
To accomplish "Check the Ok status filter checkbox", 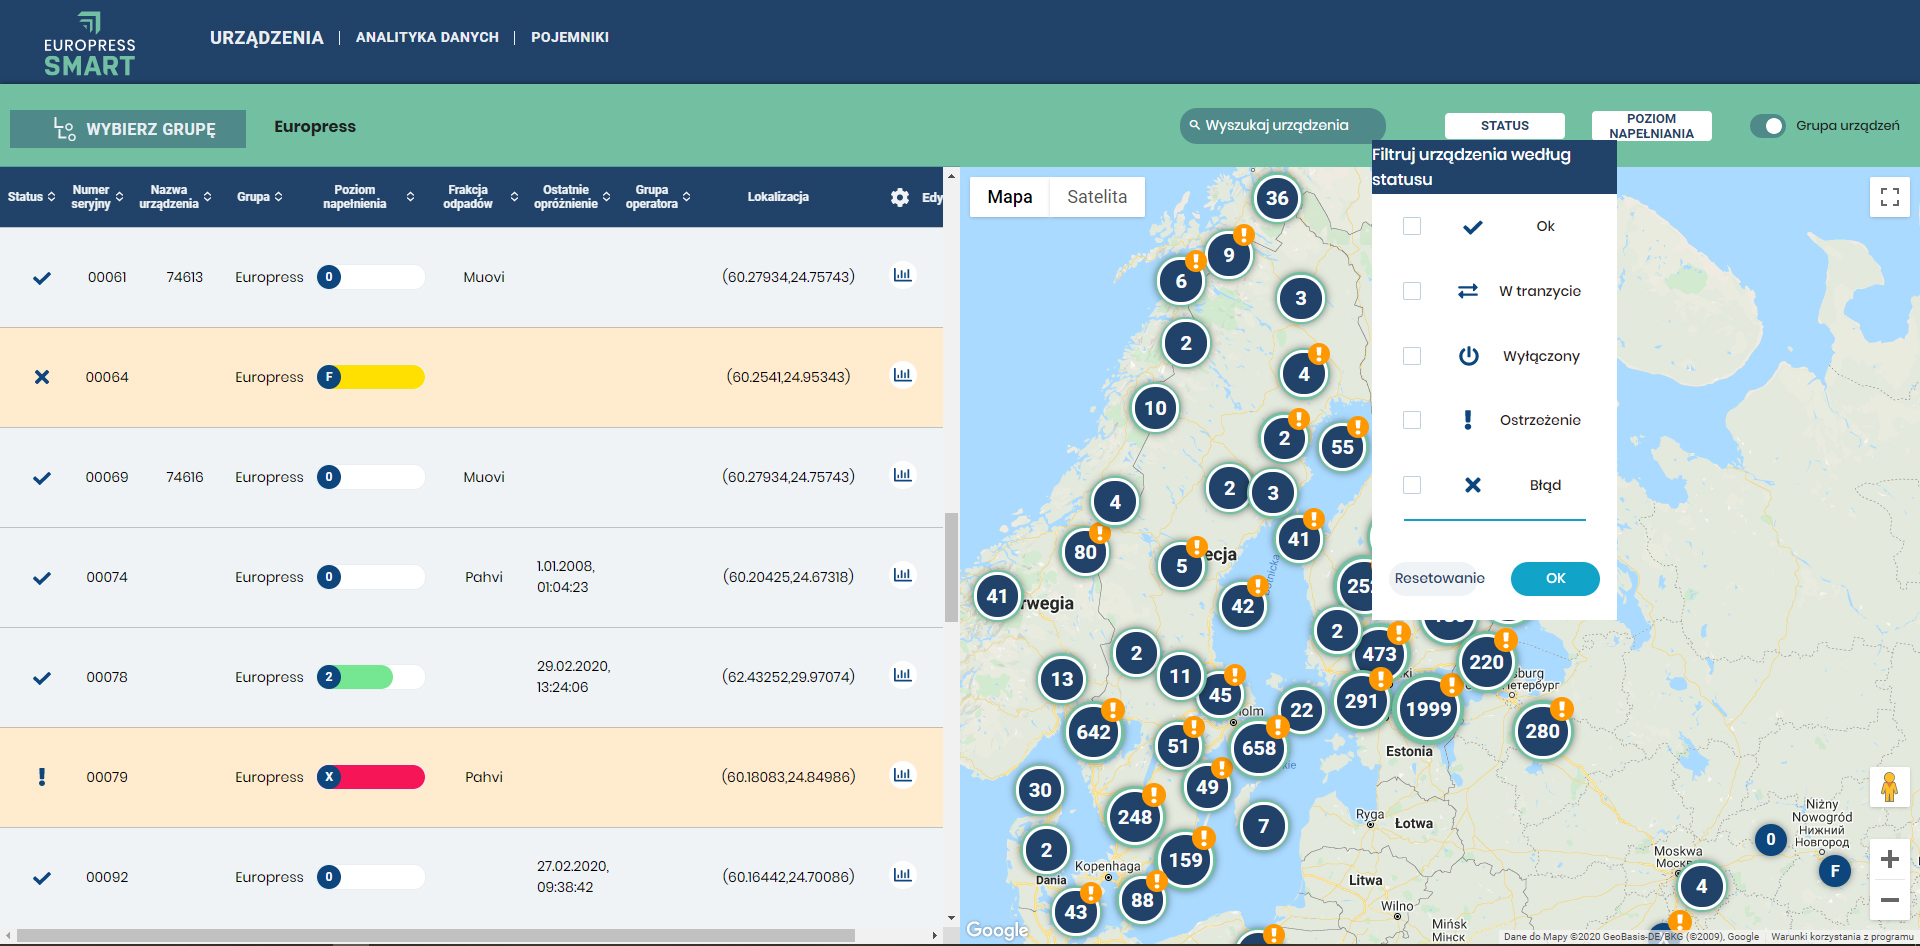I will click(1412, 226).
